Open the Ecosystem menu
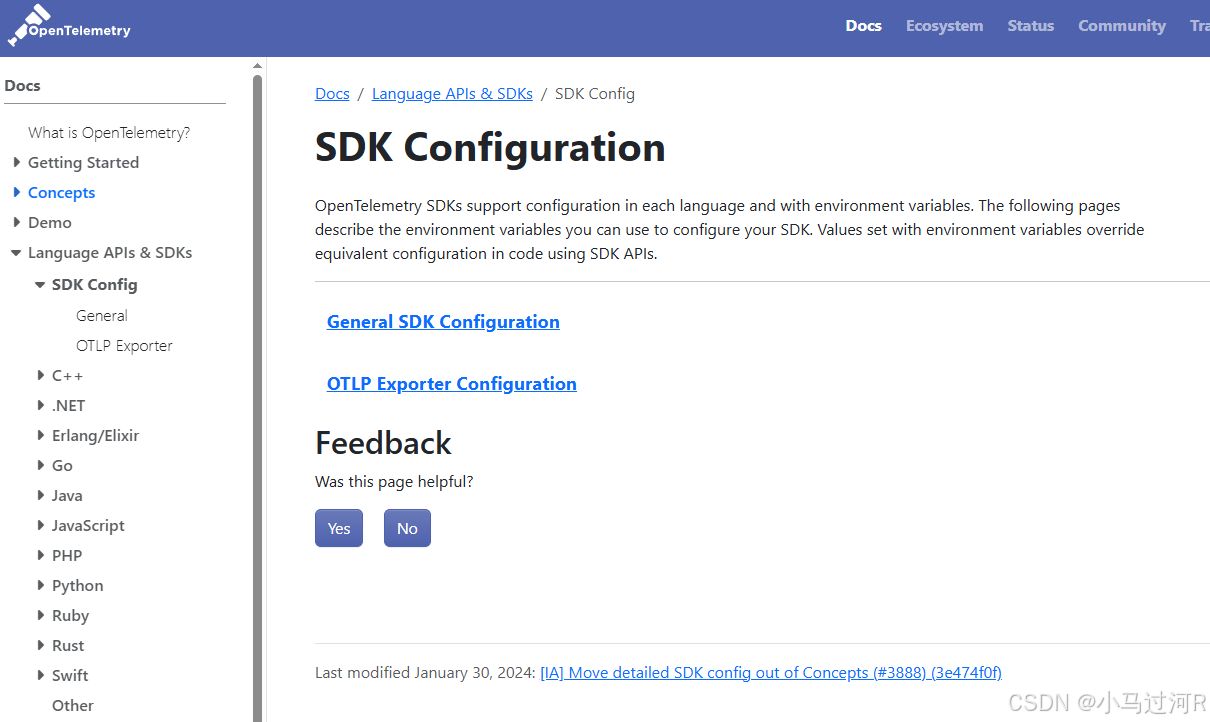Image resolution: width=1210 pixels, height=722 pixels. click(x=944, y=26)
